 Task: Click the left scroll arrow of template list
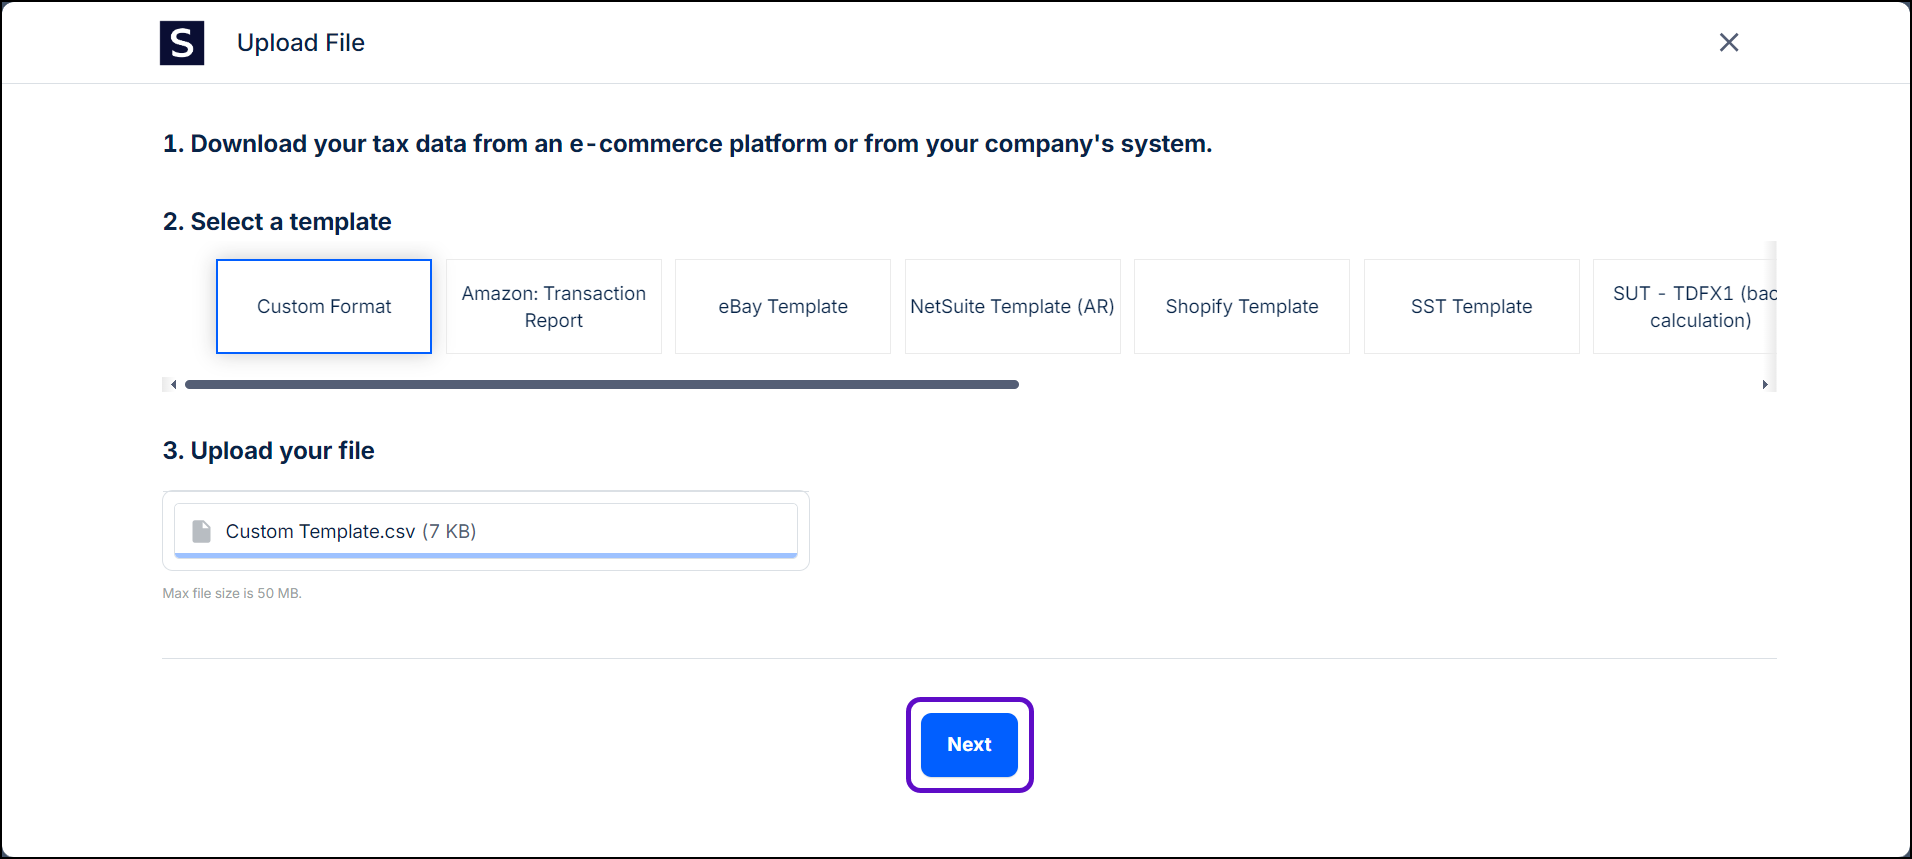pyautogui.click(x=173, y=384)
